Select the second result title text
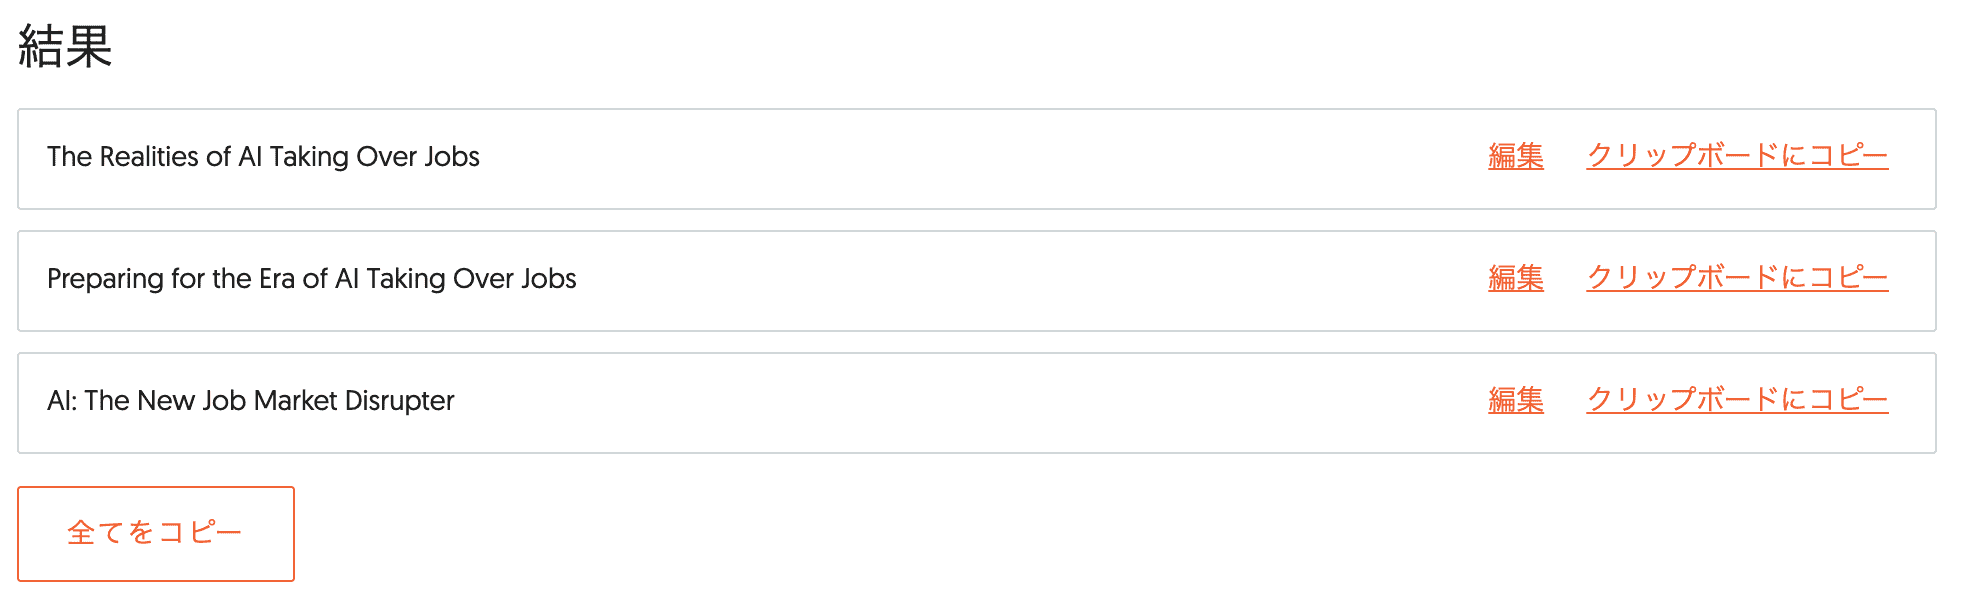1980x610 pixels. pyautogui.click(x=311, y=280)
